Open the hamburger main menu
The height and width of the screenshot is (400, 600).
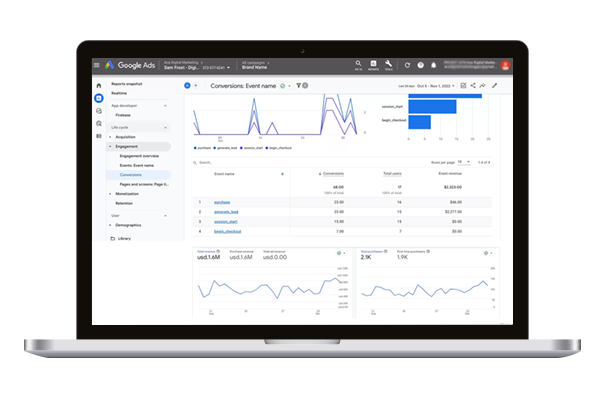pyautogui.click(x=97, y=66)
